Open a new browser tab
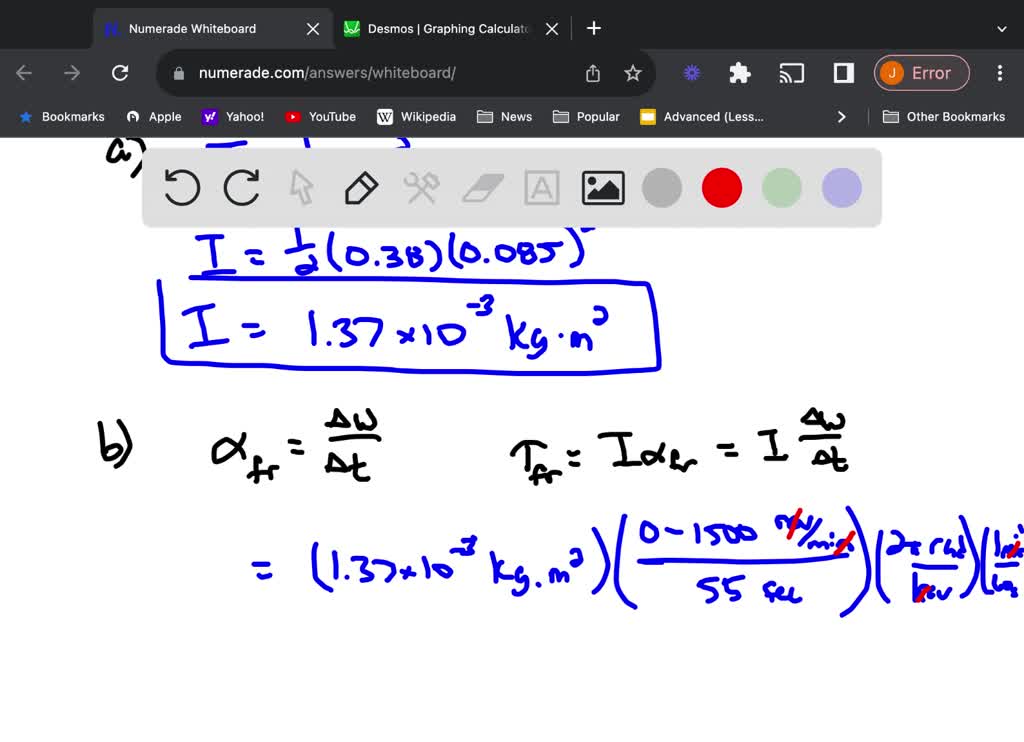The width and height of the screenshot is (1024, 742). pos(594,28)
